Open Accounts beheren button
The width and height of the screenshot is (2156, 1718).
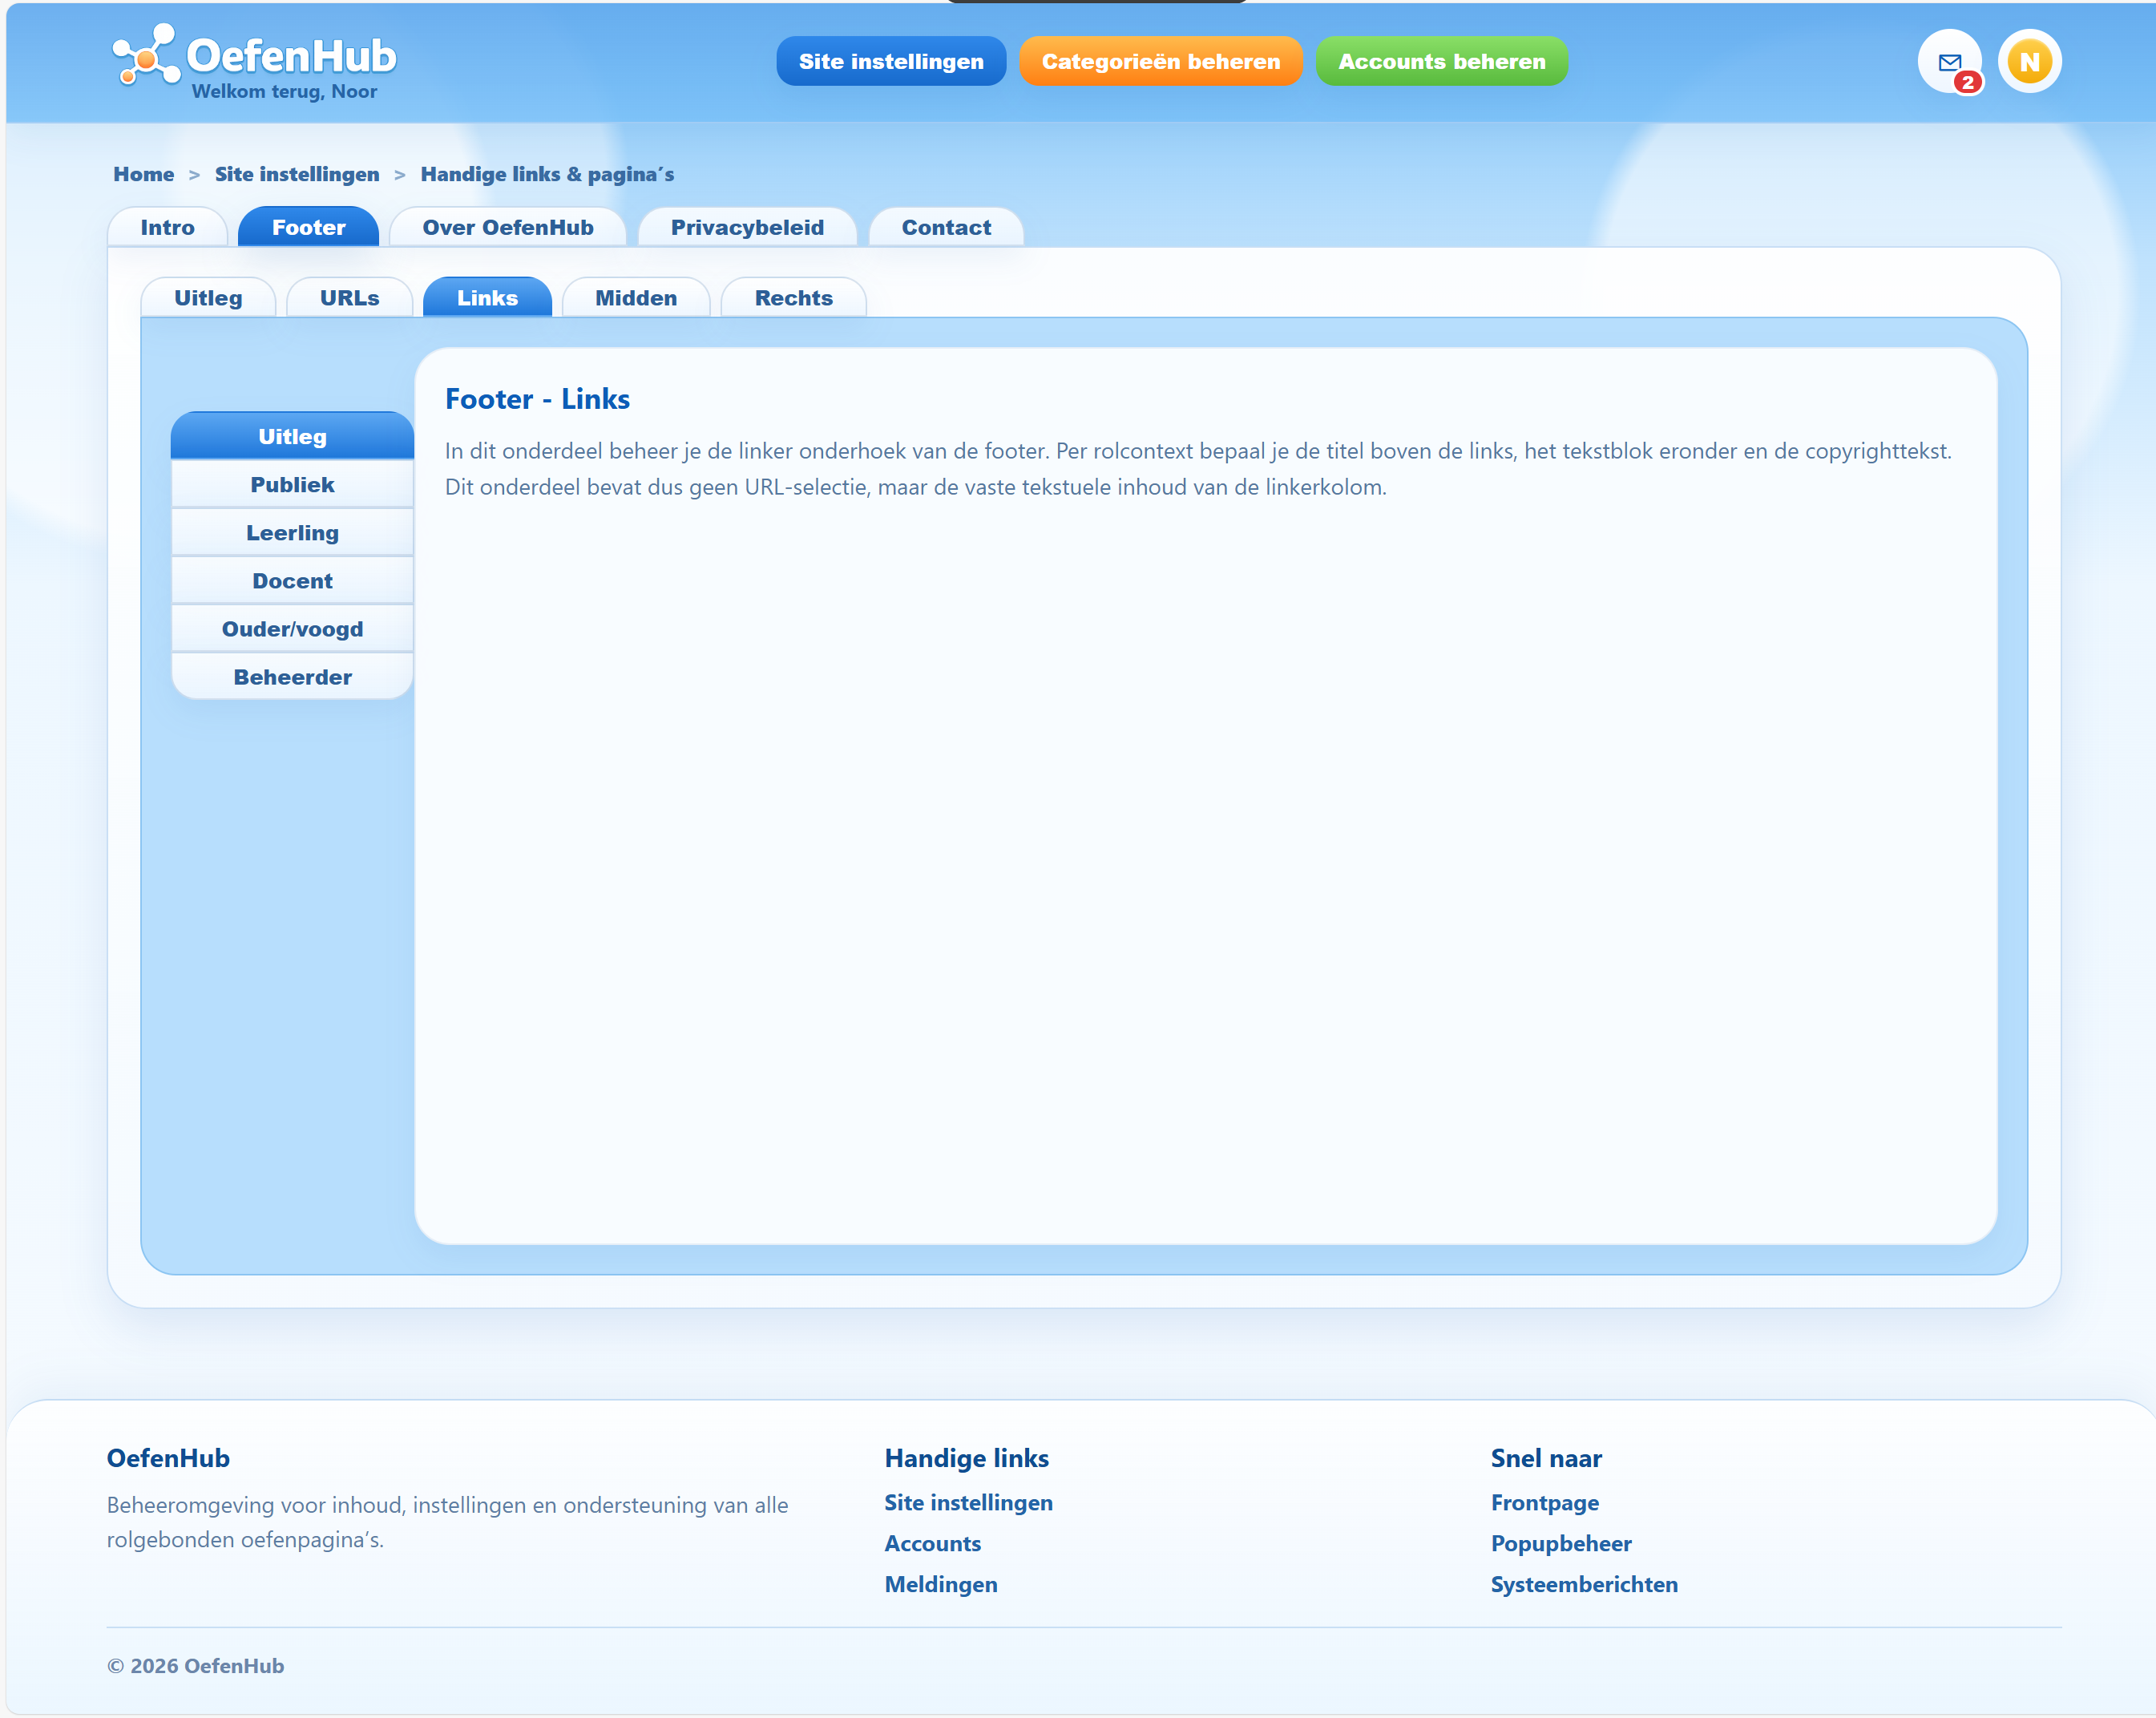click(x=1441, y=61)
